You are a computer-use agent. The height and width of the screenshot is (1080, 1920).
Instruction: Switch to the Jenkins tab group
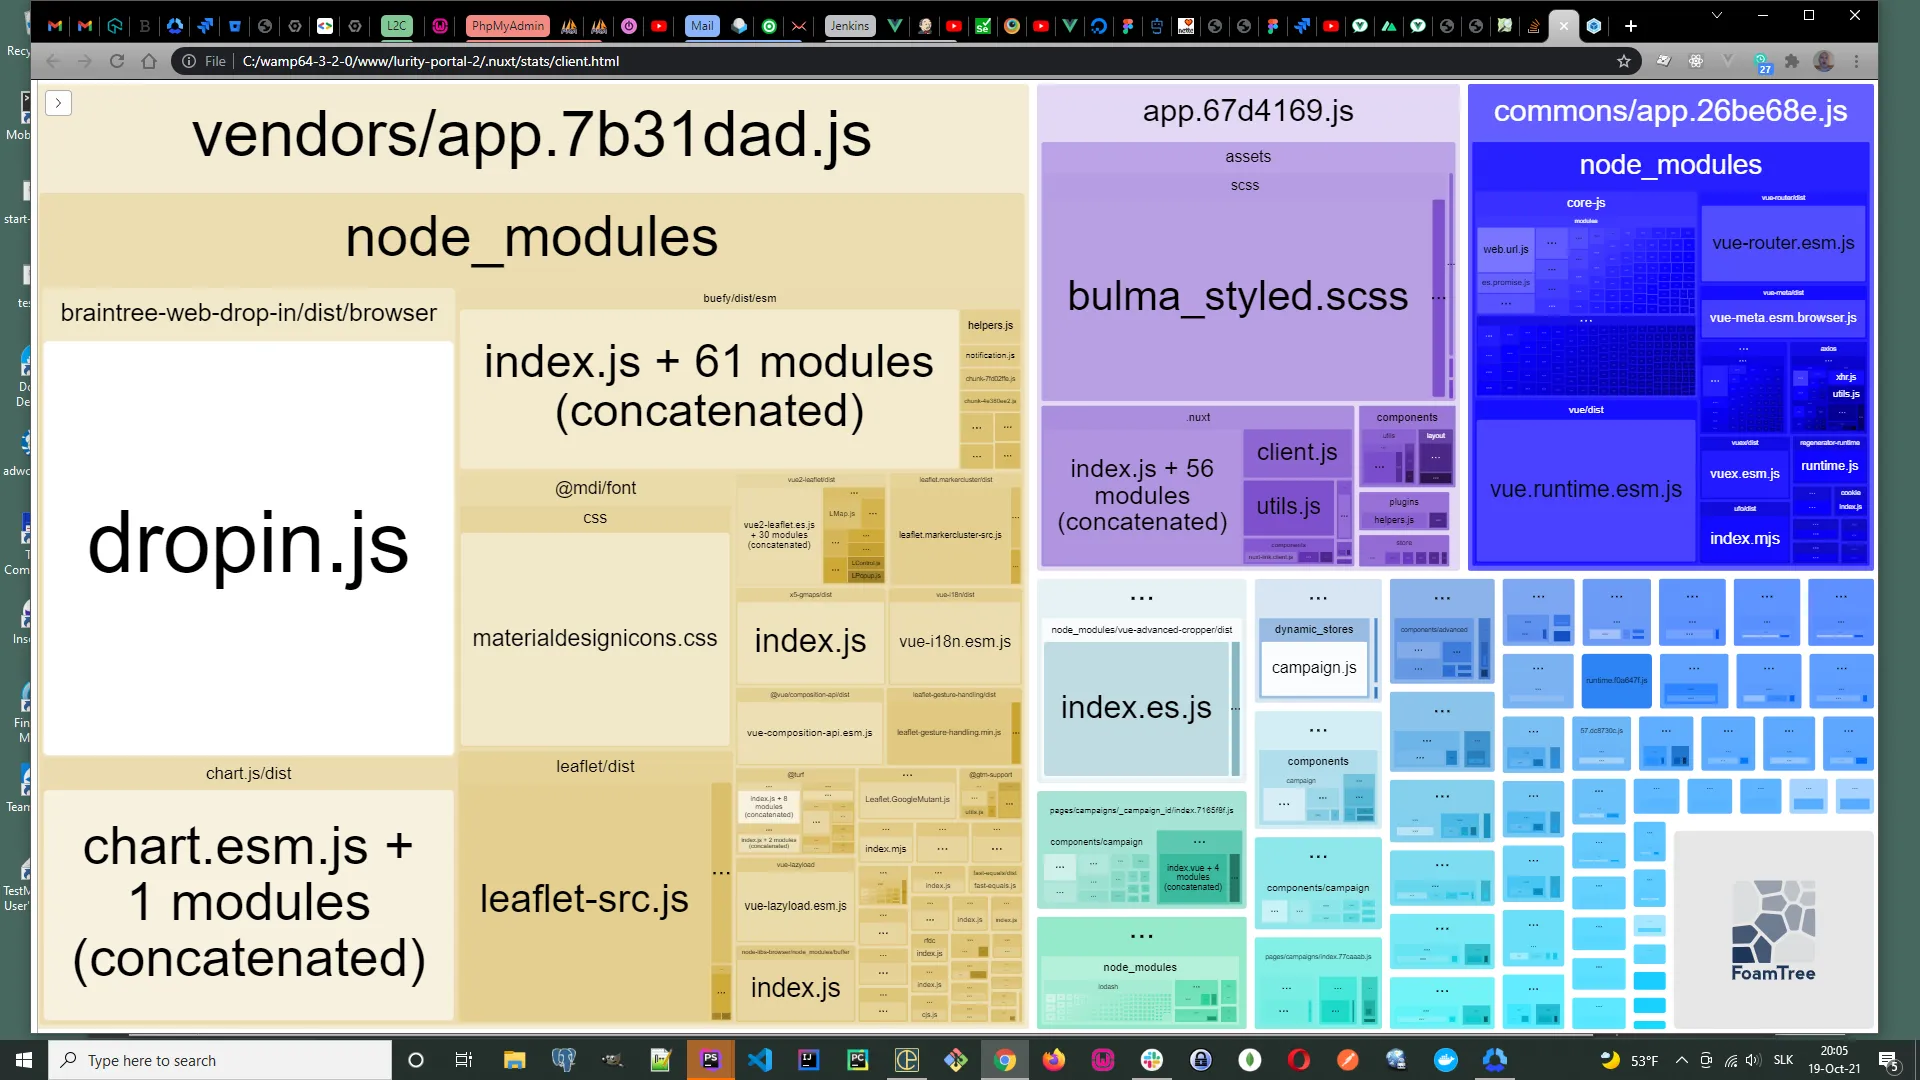pyautogui.click(x=849, y=26)
